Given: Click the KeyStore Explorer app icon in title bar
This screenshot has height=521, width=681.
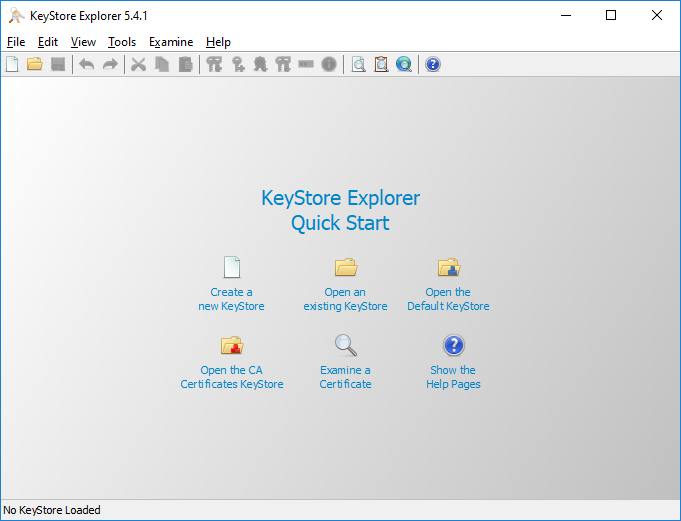Looking at the screenshot, I should pyautogui.click(x=16, y=16).
